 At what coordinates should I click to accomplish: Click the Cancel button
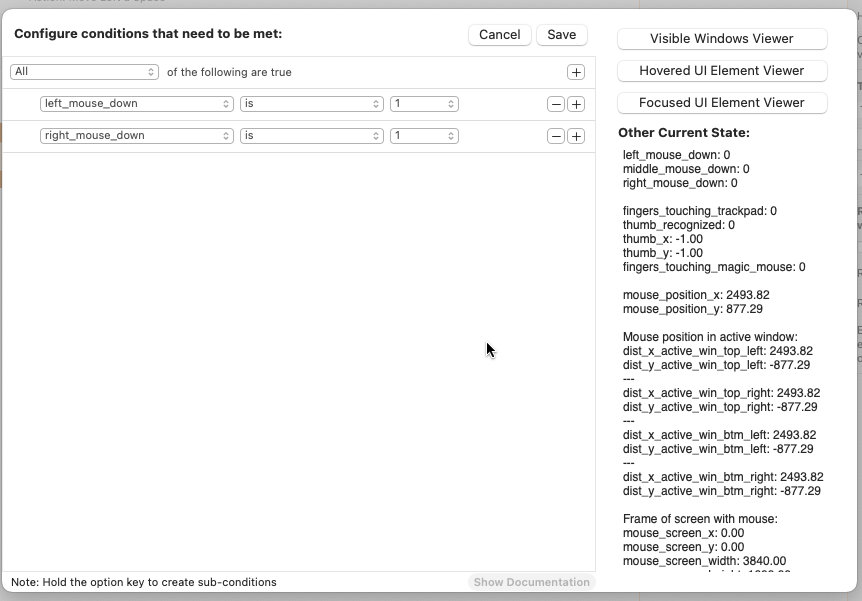click(499, 35)
